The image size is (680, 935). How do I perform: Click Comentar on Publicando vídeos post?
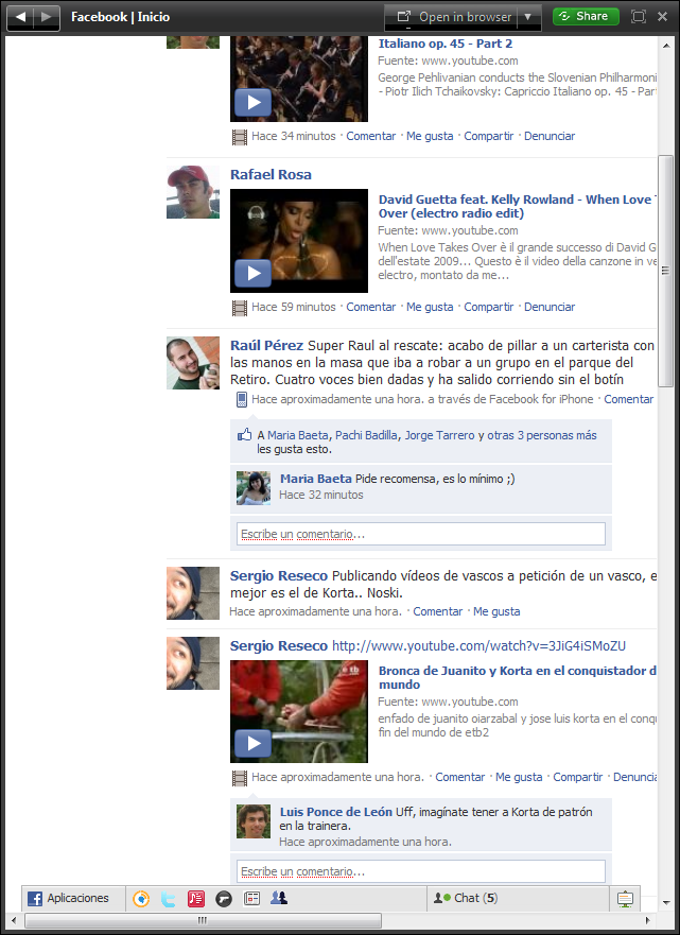[x=438, y=612]
